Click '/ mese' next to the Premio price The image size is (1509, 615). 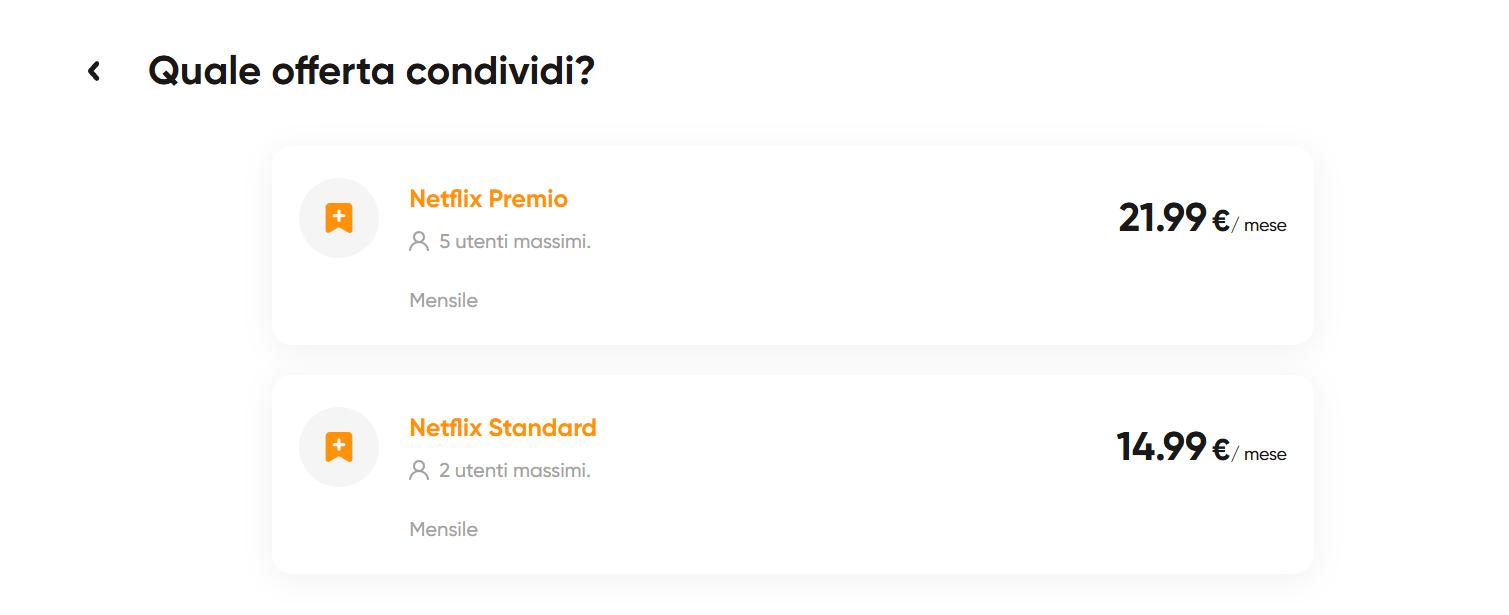coord(1261,226)
